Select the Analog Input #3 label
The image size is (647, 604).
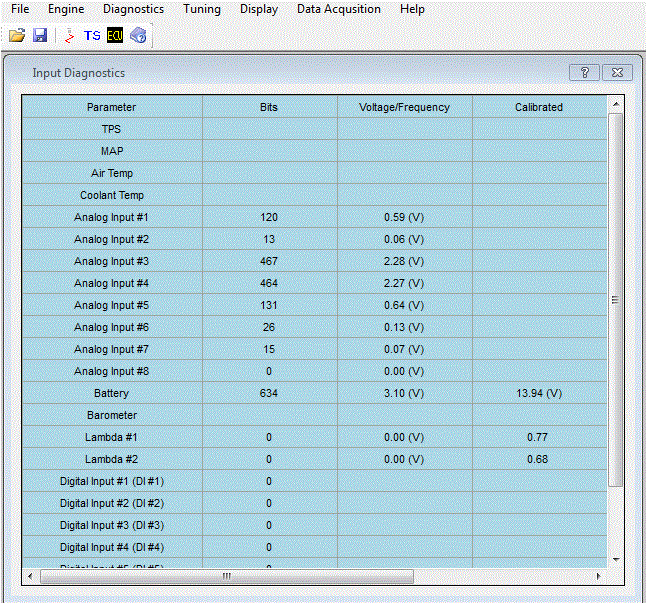pyautogui.click(x=111, y=261)
